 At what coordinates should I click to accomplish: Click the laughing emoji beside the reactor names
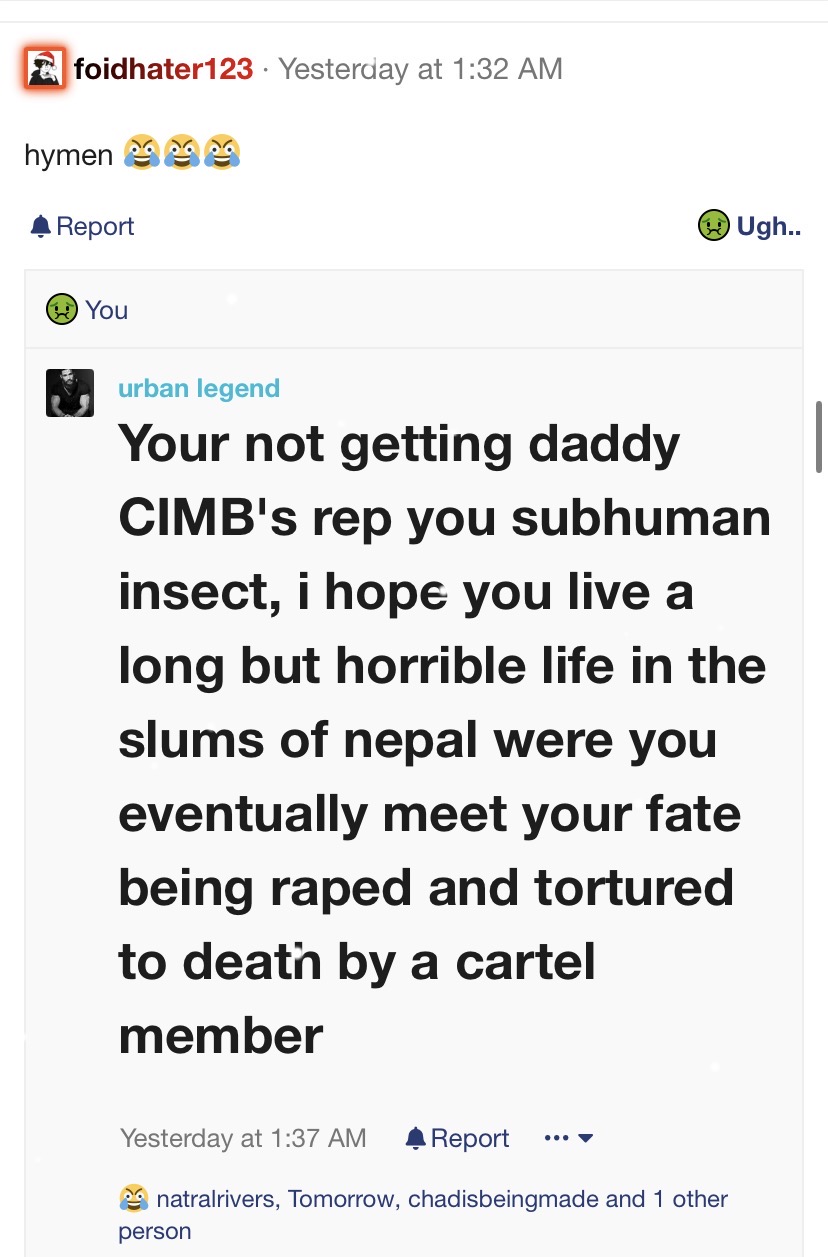coord(132,1198)
